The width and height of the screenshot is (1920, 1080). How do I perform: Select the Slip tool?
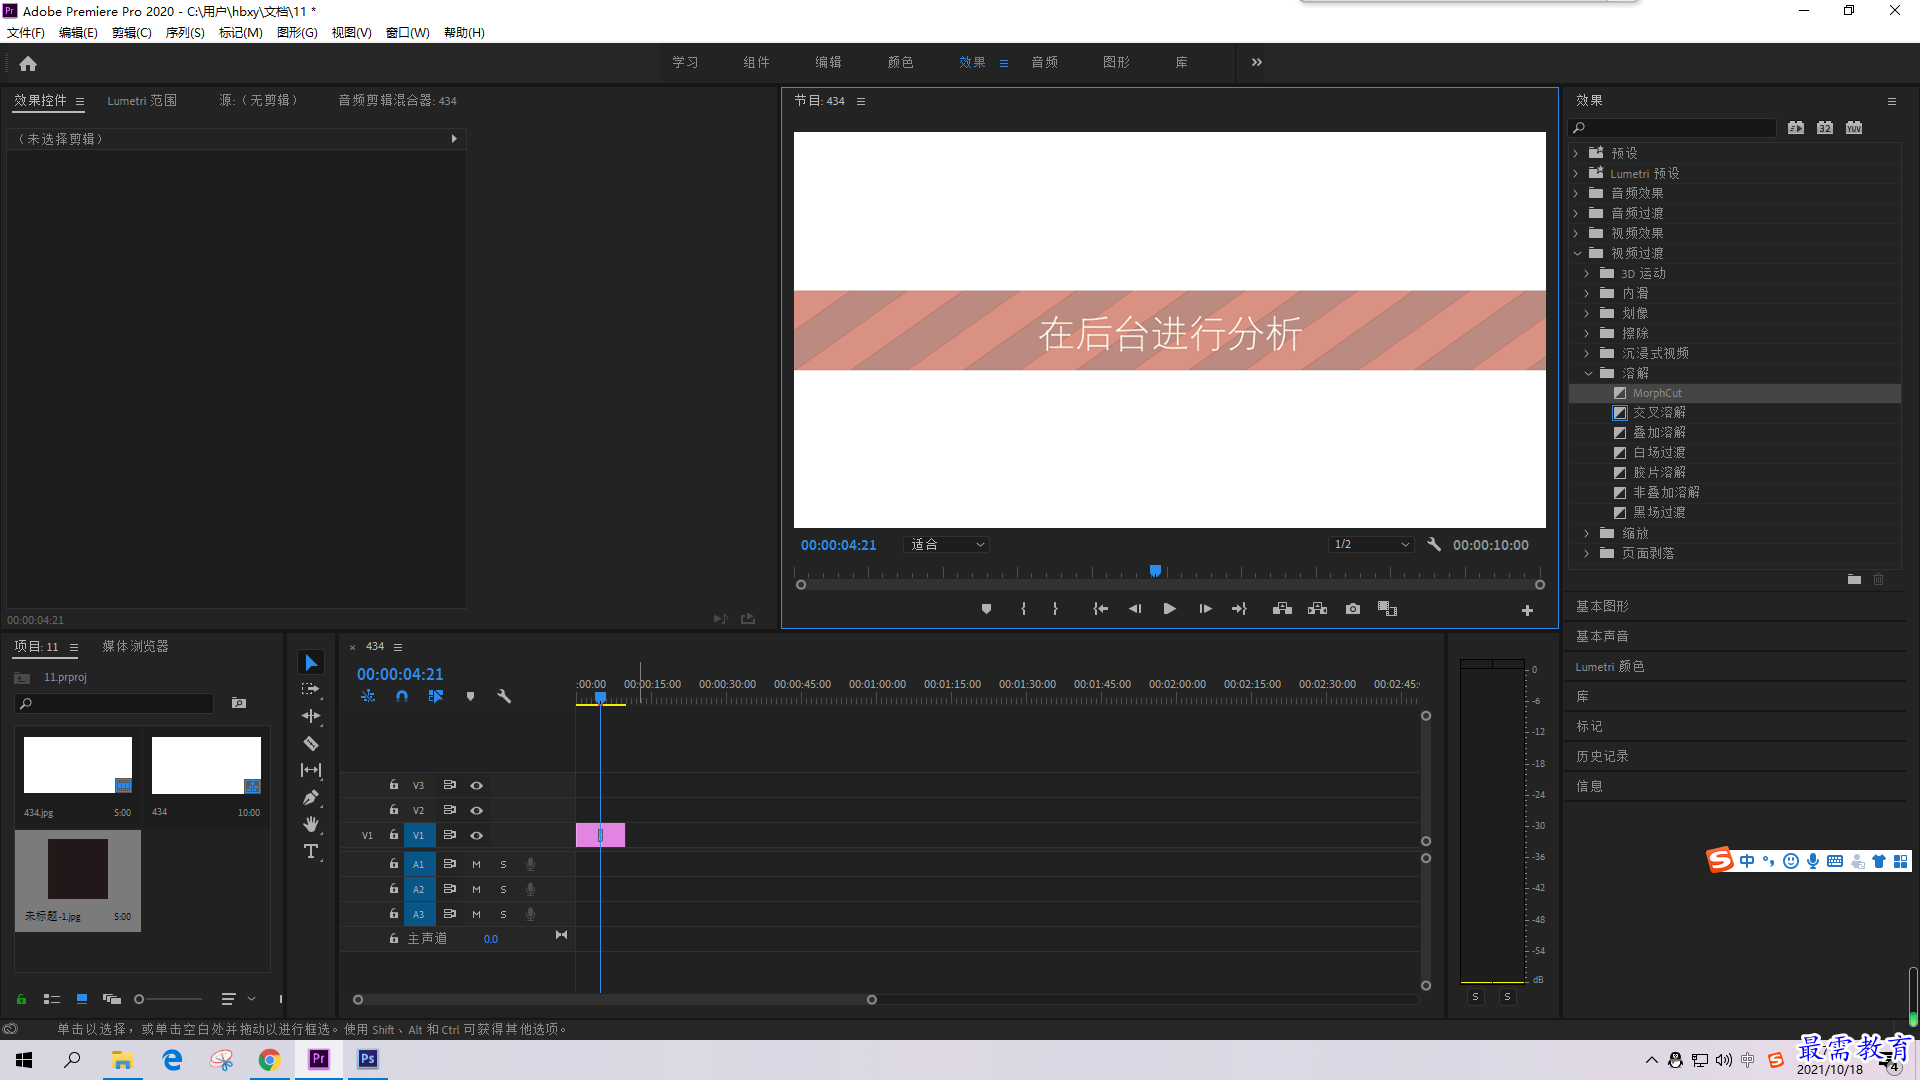[311, 770]
